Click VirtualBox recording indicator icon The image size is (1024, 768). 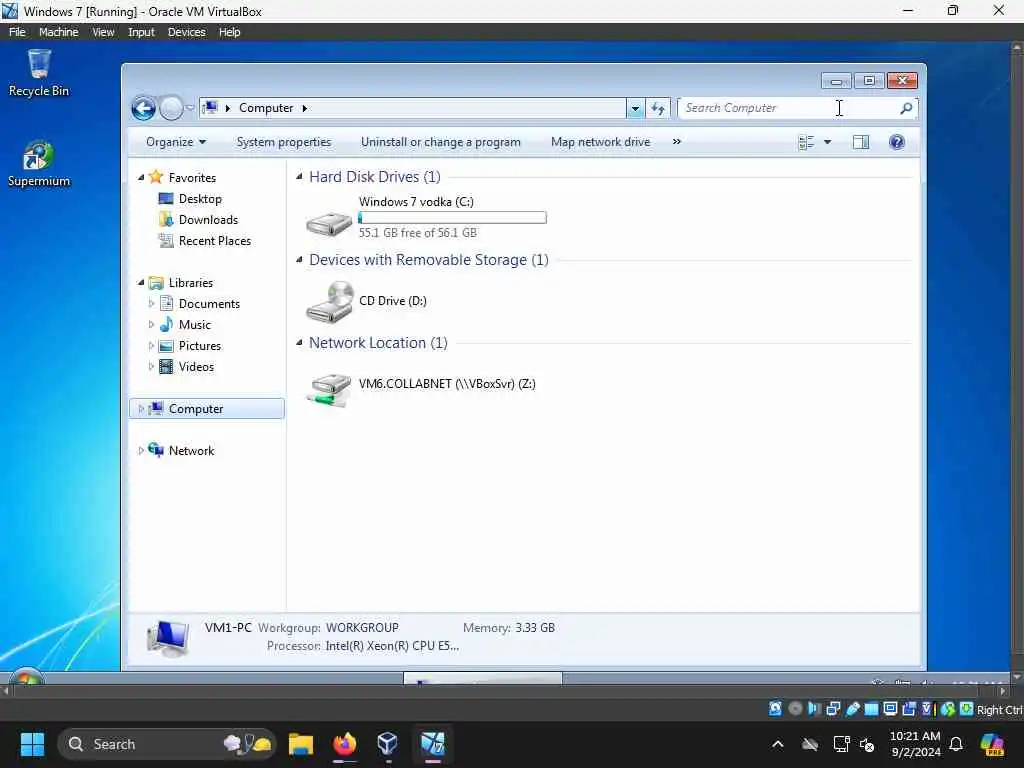click(909, 709)
